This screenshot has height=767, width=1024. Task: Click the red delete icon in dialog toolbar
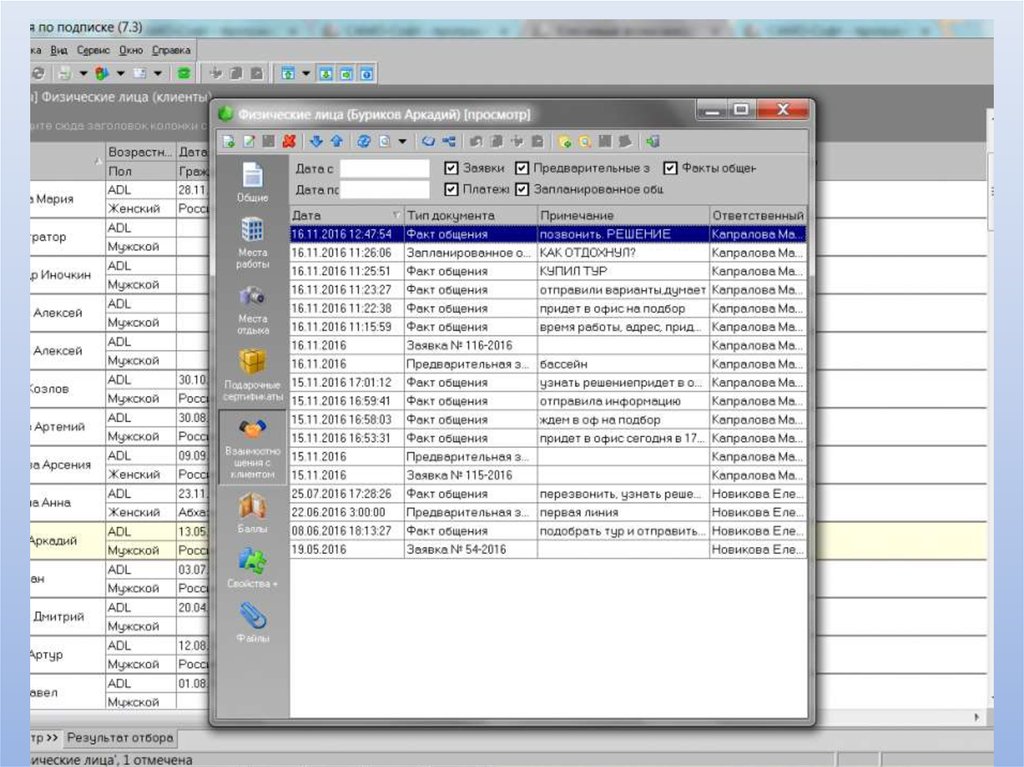[x=289, y=141]
